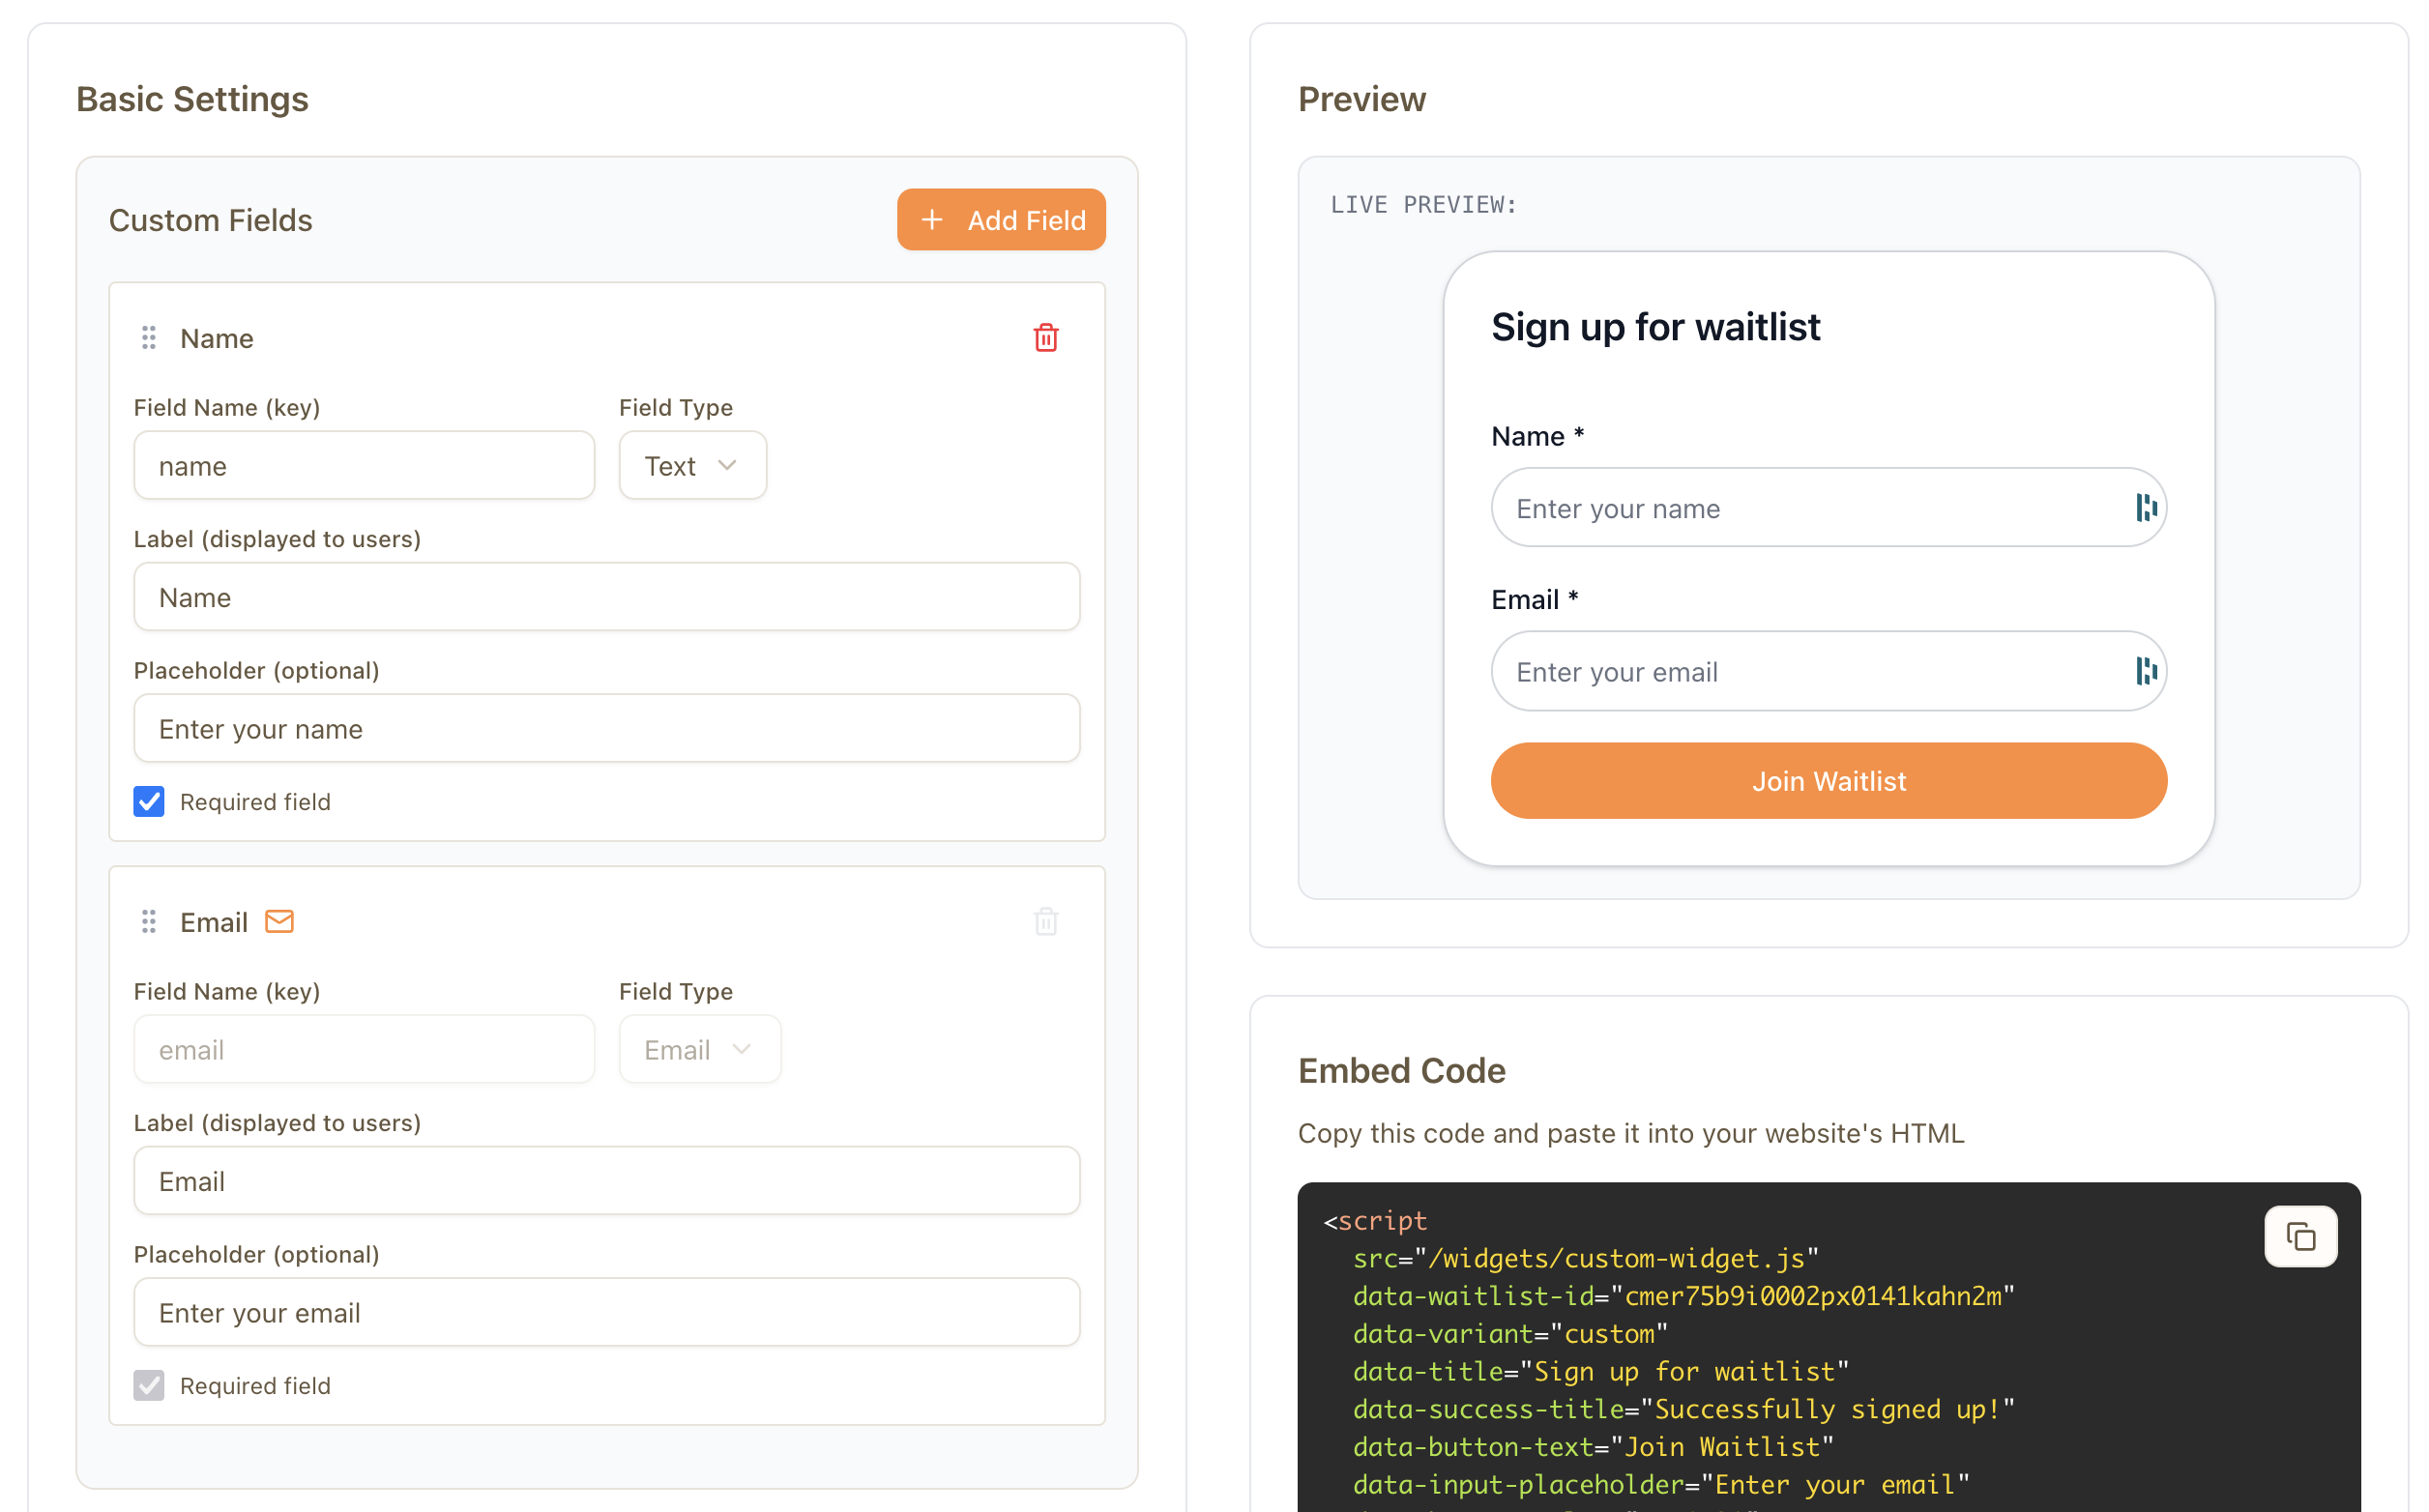Grab the drag handle of the Name field

(x=149, y=338)
